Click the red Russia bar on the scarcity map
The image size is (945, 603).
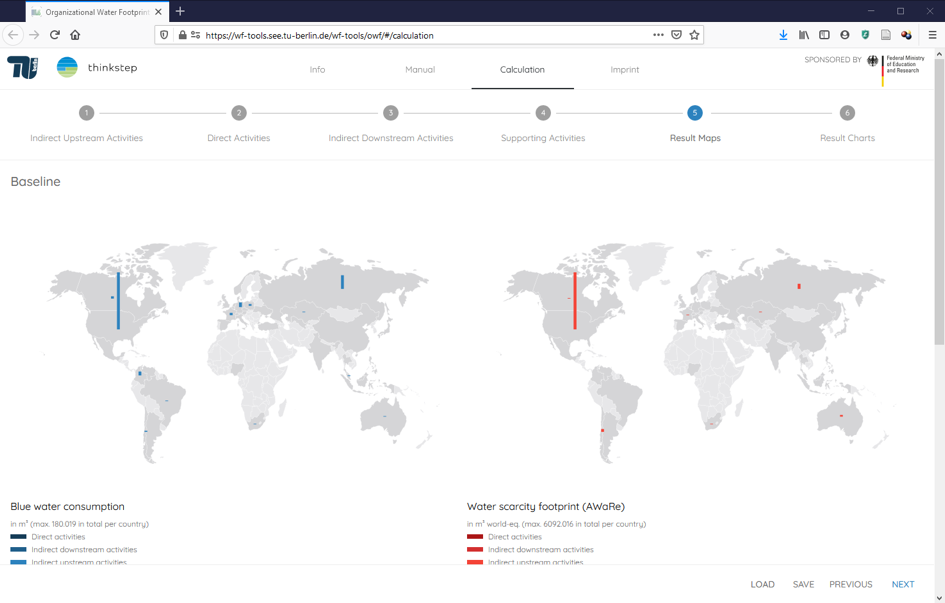799,286
